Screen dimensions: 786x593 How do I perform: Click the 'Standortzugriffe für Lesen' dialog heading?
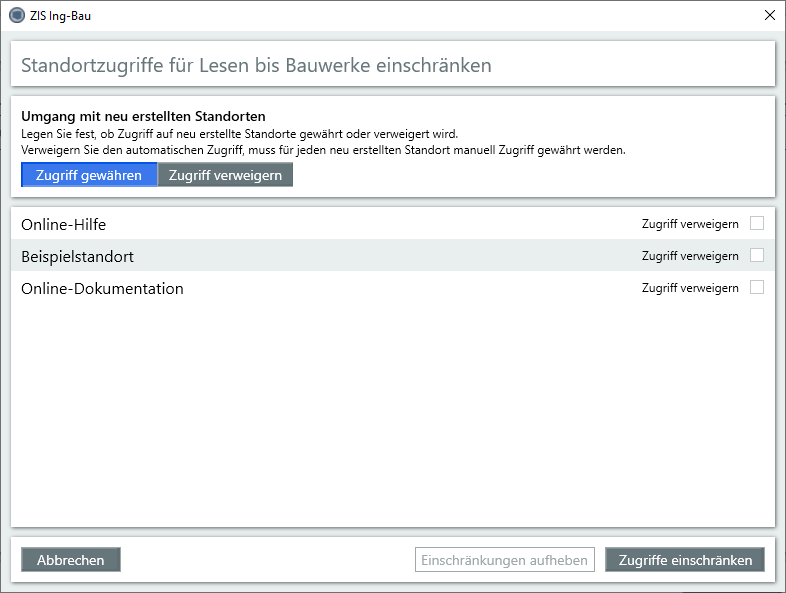[256, 65]
